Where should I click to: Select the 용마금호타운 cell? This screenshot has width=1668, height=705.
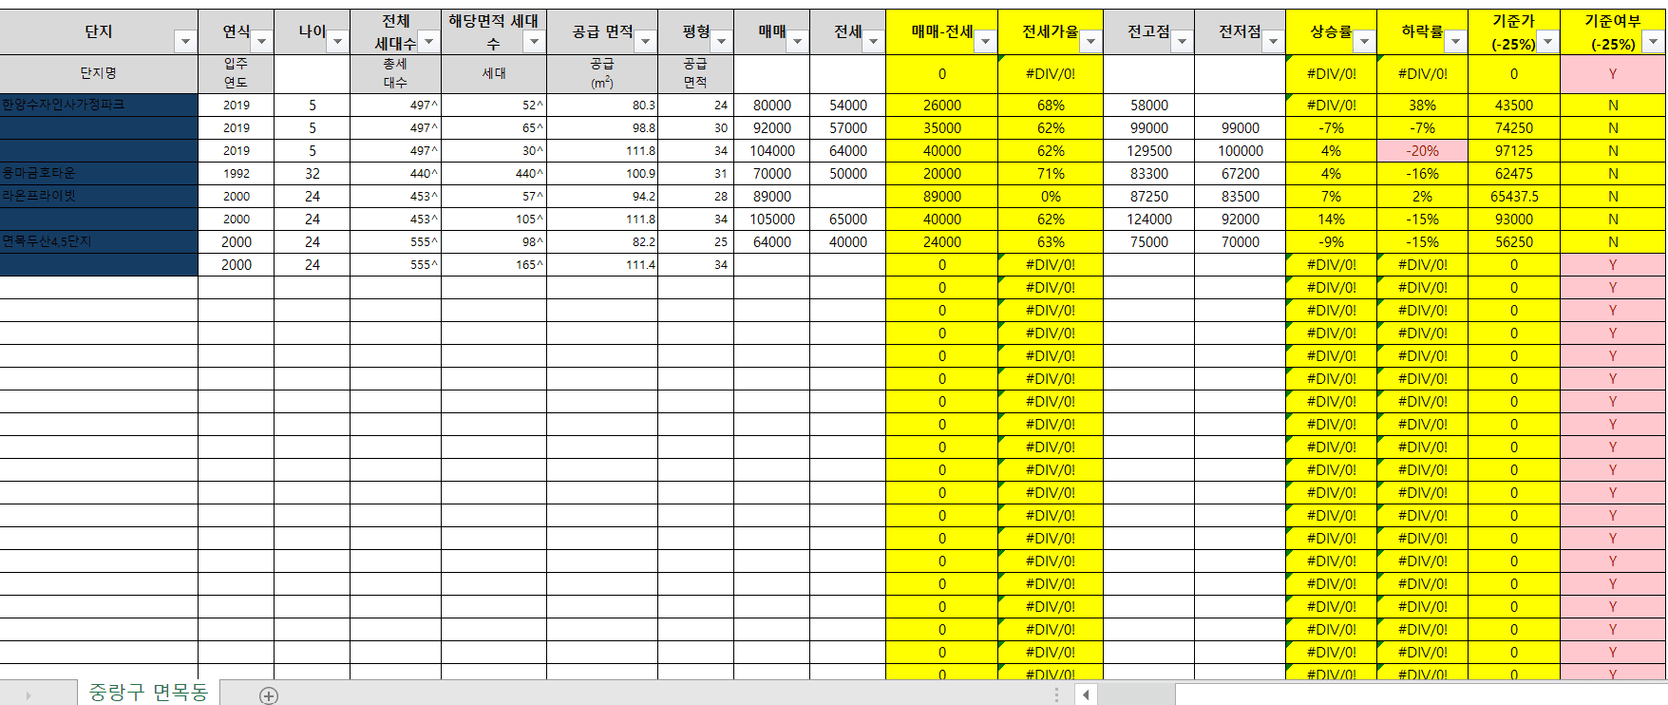pyautogui.click(x=99, y=173)
